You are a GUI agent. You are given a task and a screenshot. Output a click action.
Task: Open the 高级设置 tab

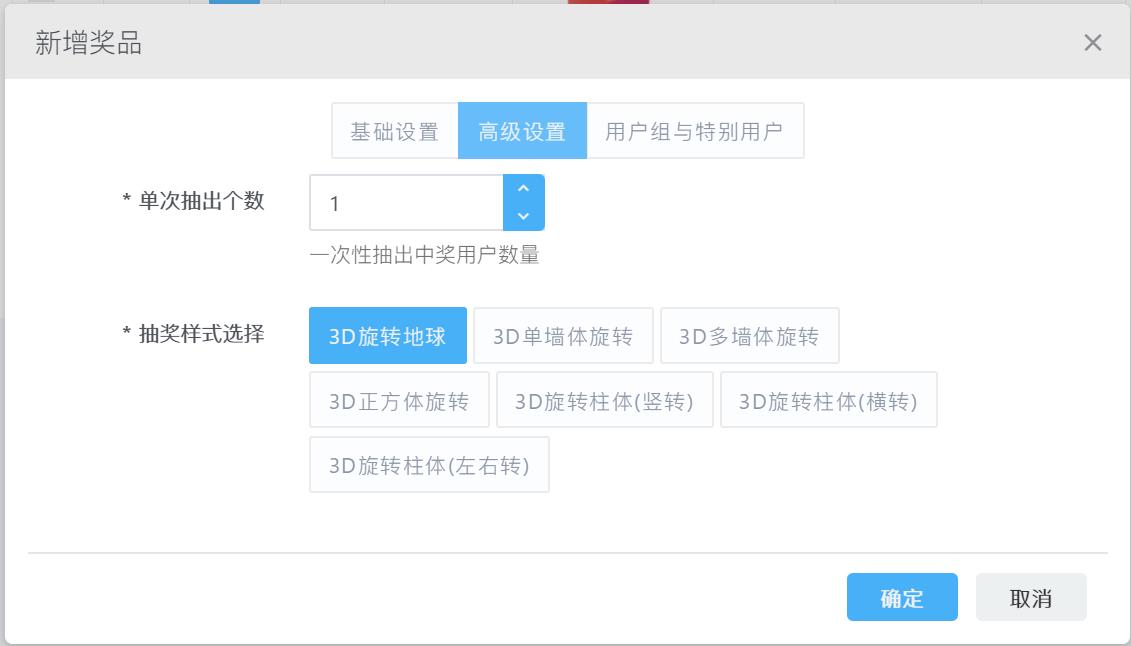[522, 131]
